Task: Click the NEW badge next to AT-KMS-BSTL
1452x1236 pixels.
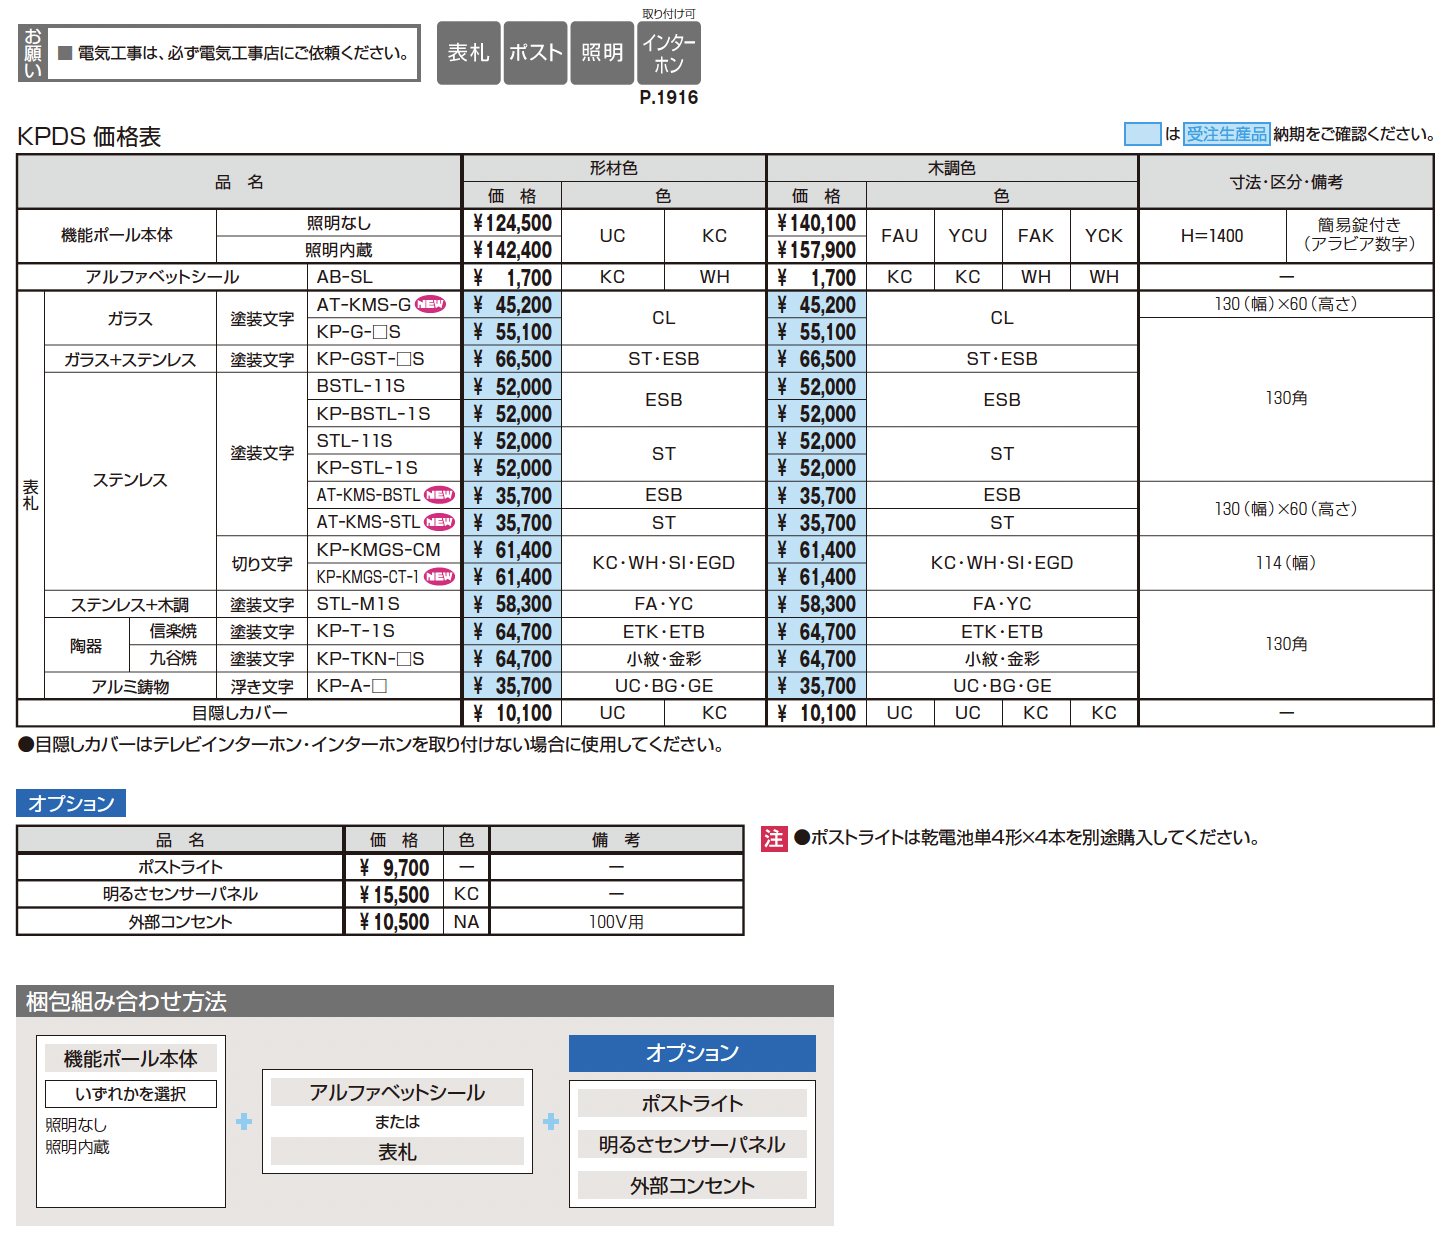Action: coord(440,494)
